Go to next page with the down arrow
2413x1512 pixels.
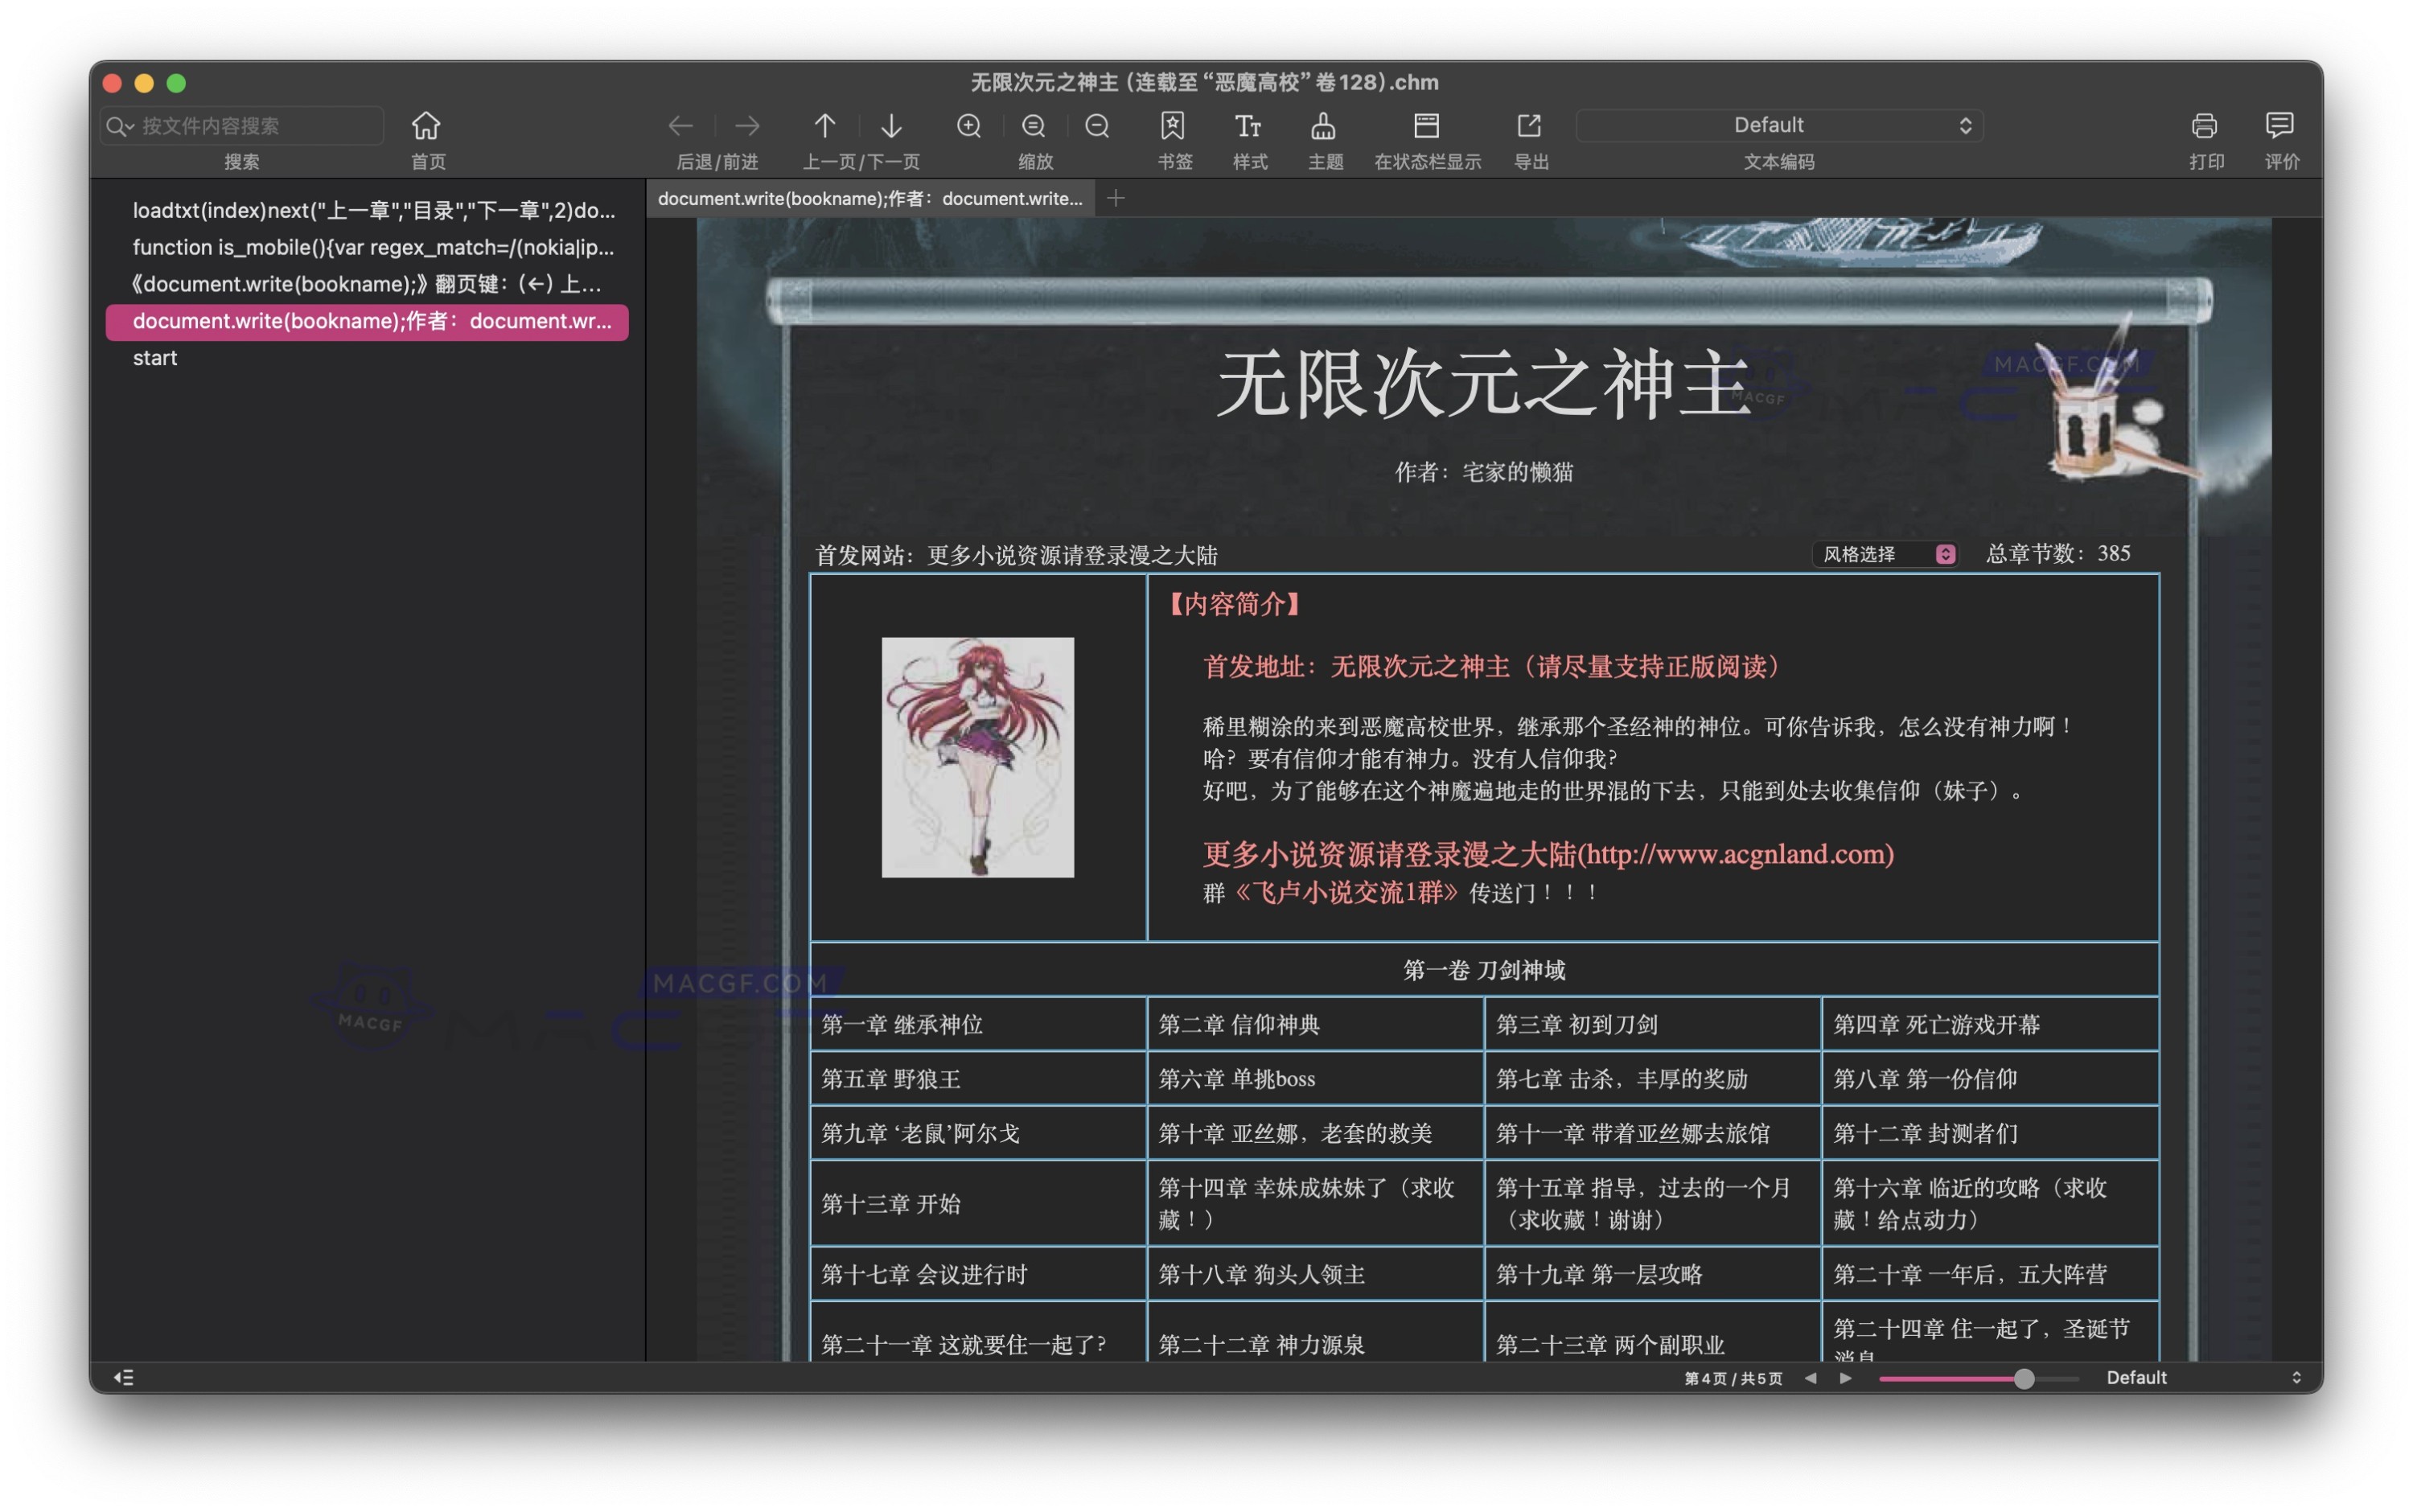point(890,126)
